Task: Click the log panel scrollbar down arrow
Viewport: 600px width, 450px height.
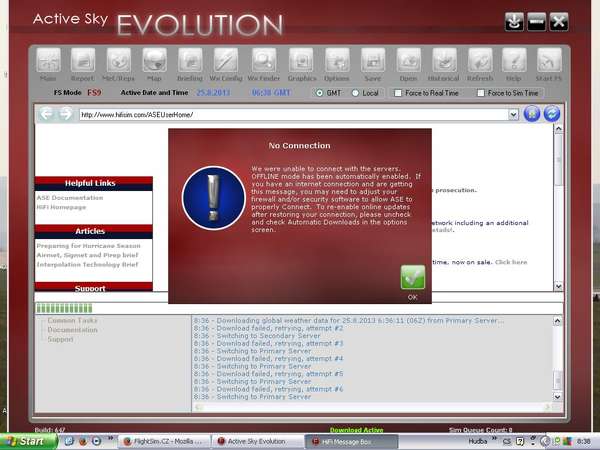Action: [558, 397]
